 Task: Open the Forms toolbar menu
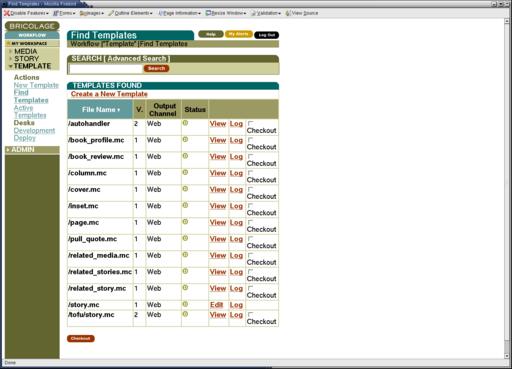[x=64, y=13]
